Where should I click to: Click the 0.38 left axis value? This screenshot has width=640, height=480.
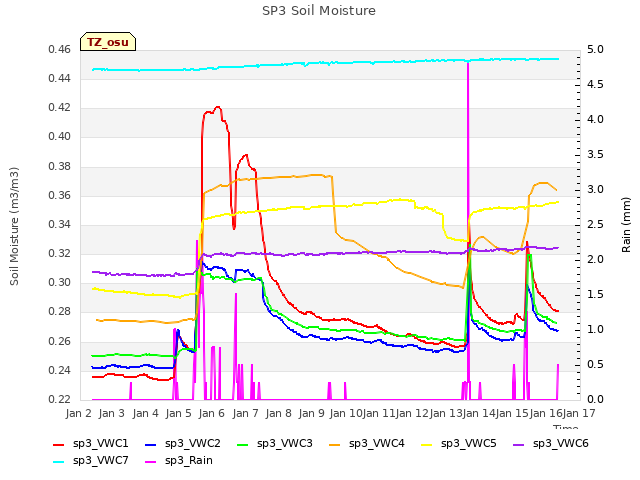coord(60,166)
